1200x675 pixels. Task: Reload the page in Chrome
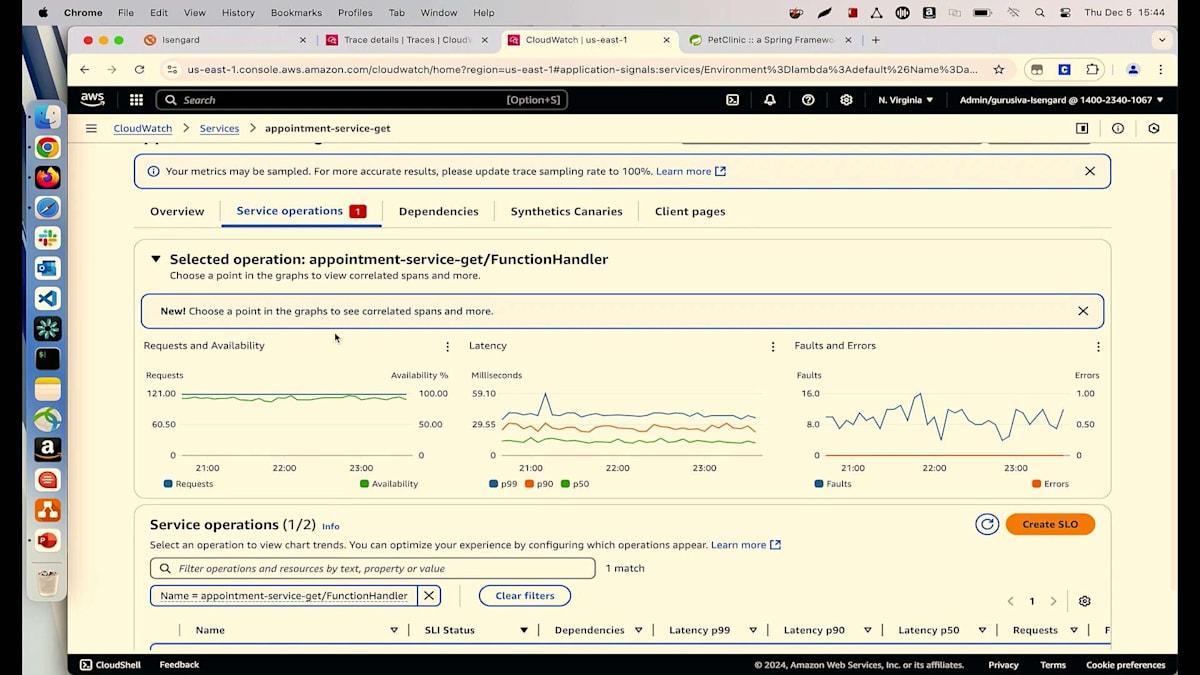pos(139,69)
